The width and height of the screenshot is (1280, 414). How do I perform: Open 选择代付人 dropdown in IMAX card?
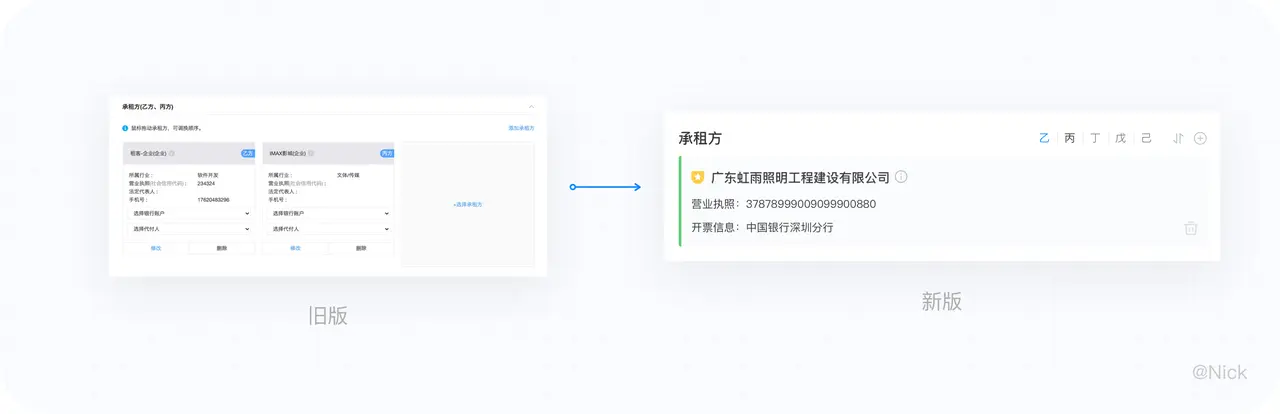tap(329, 229)
